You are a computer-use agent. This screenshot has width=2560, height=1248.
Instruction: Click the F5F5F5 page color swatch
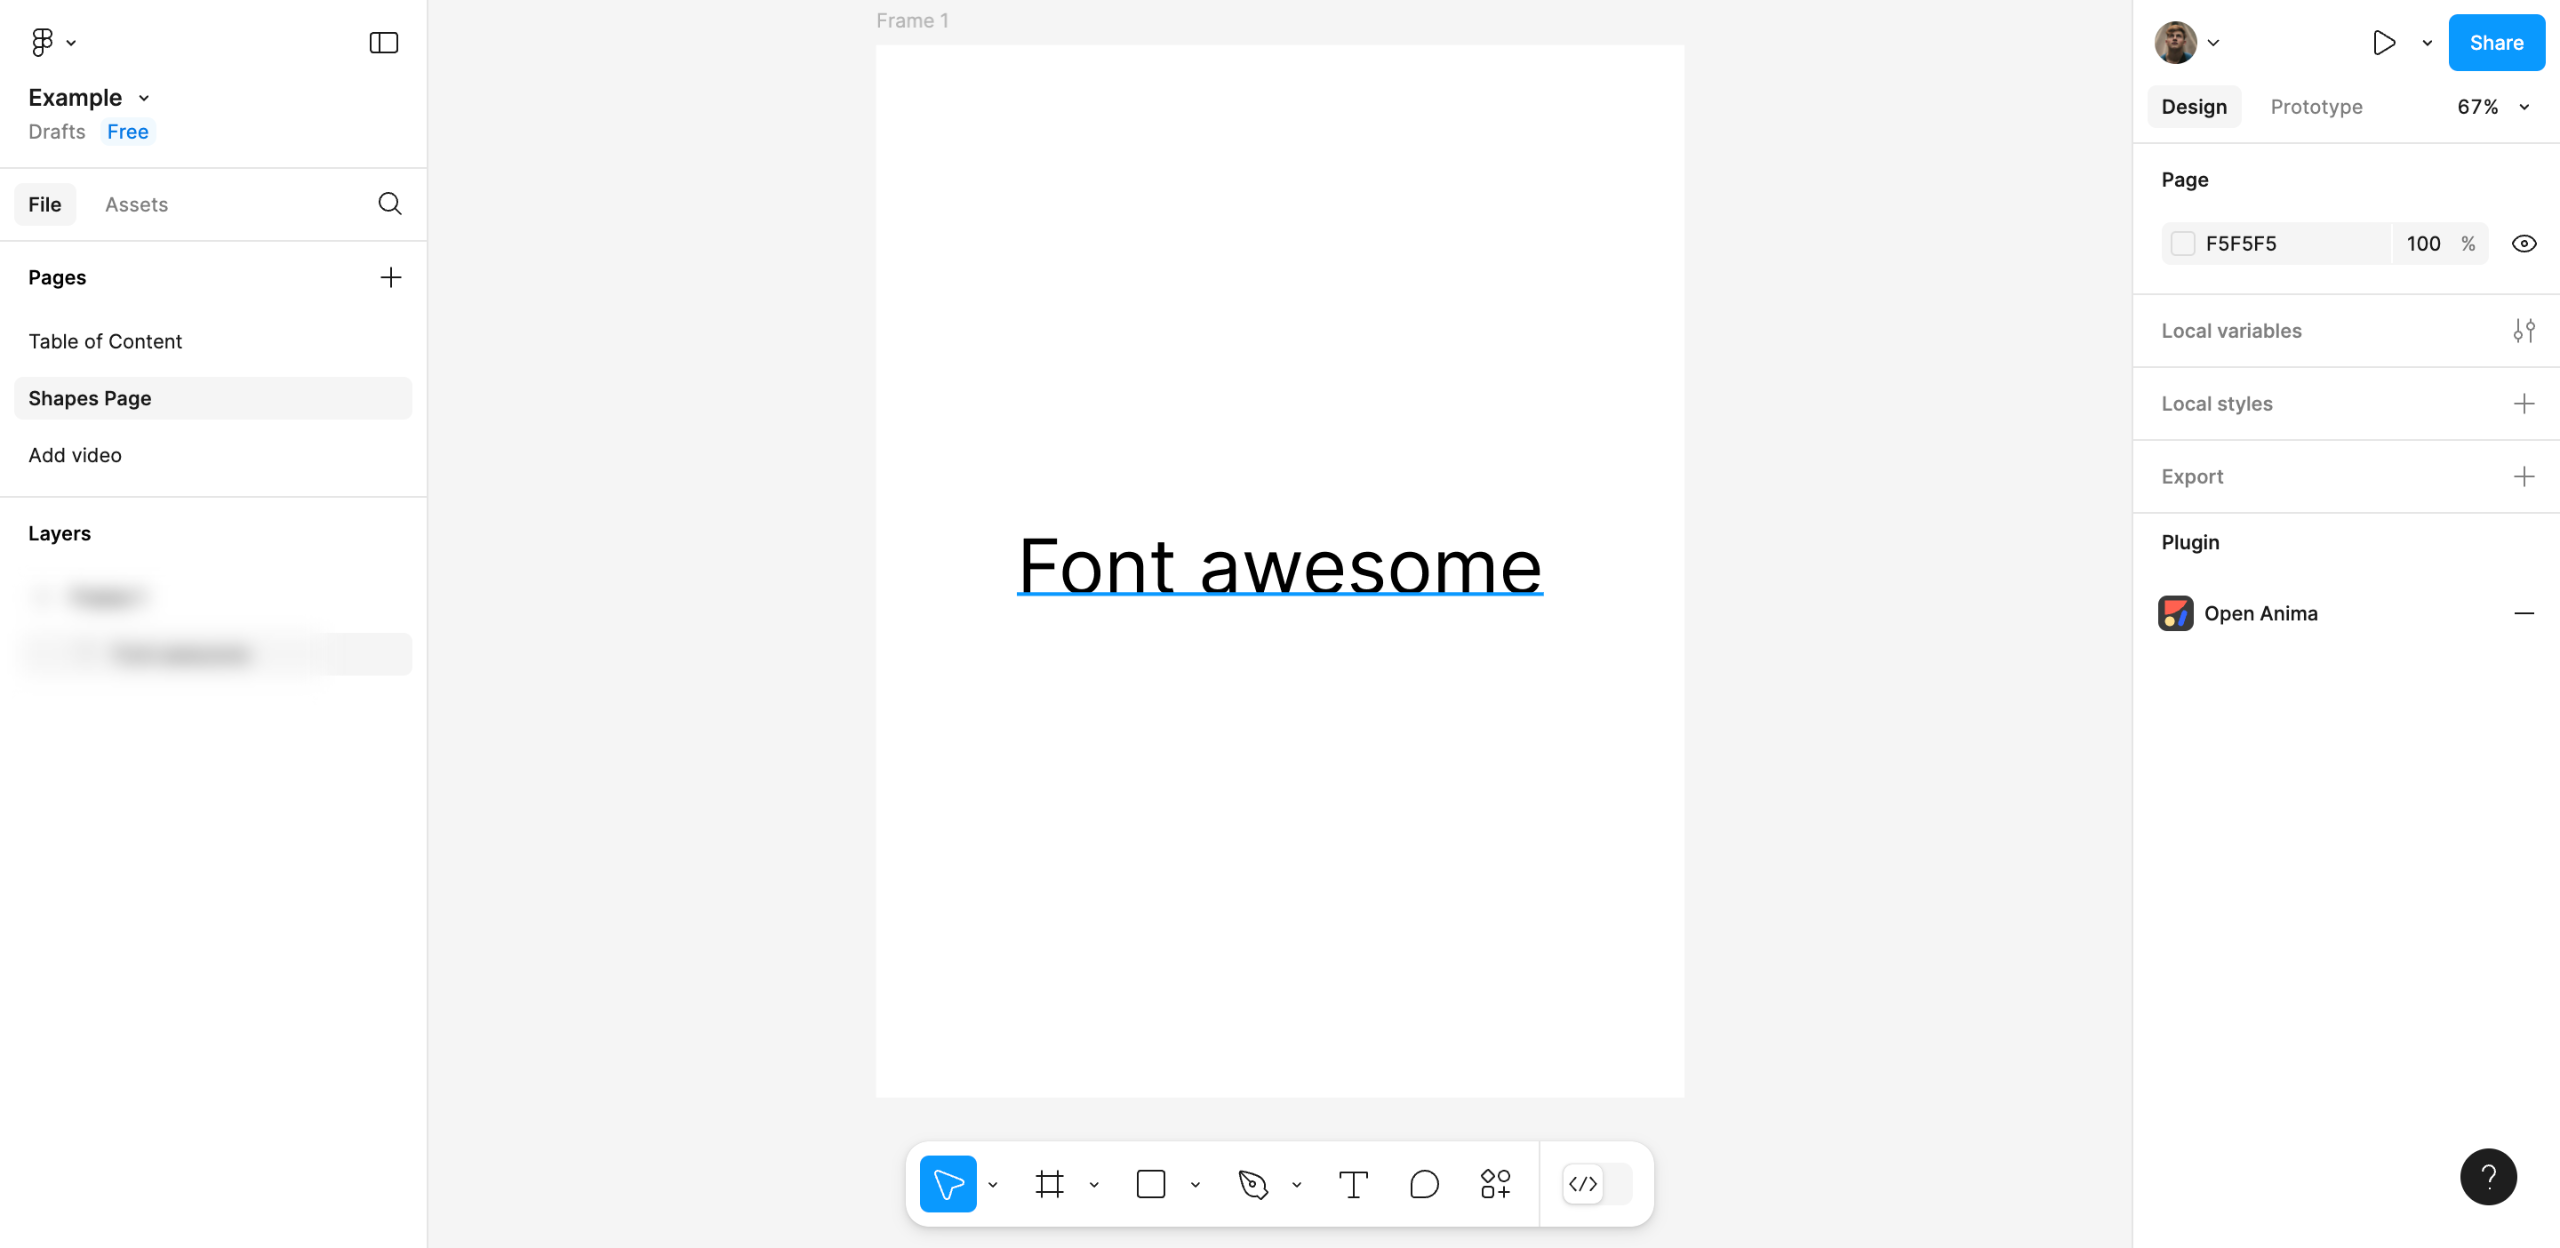pyautogui.click(x=2183, y=244)
